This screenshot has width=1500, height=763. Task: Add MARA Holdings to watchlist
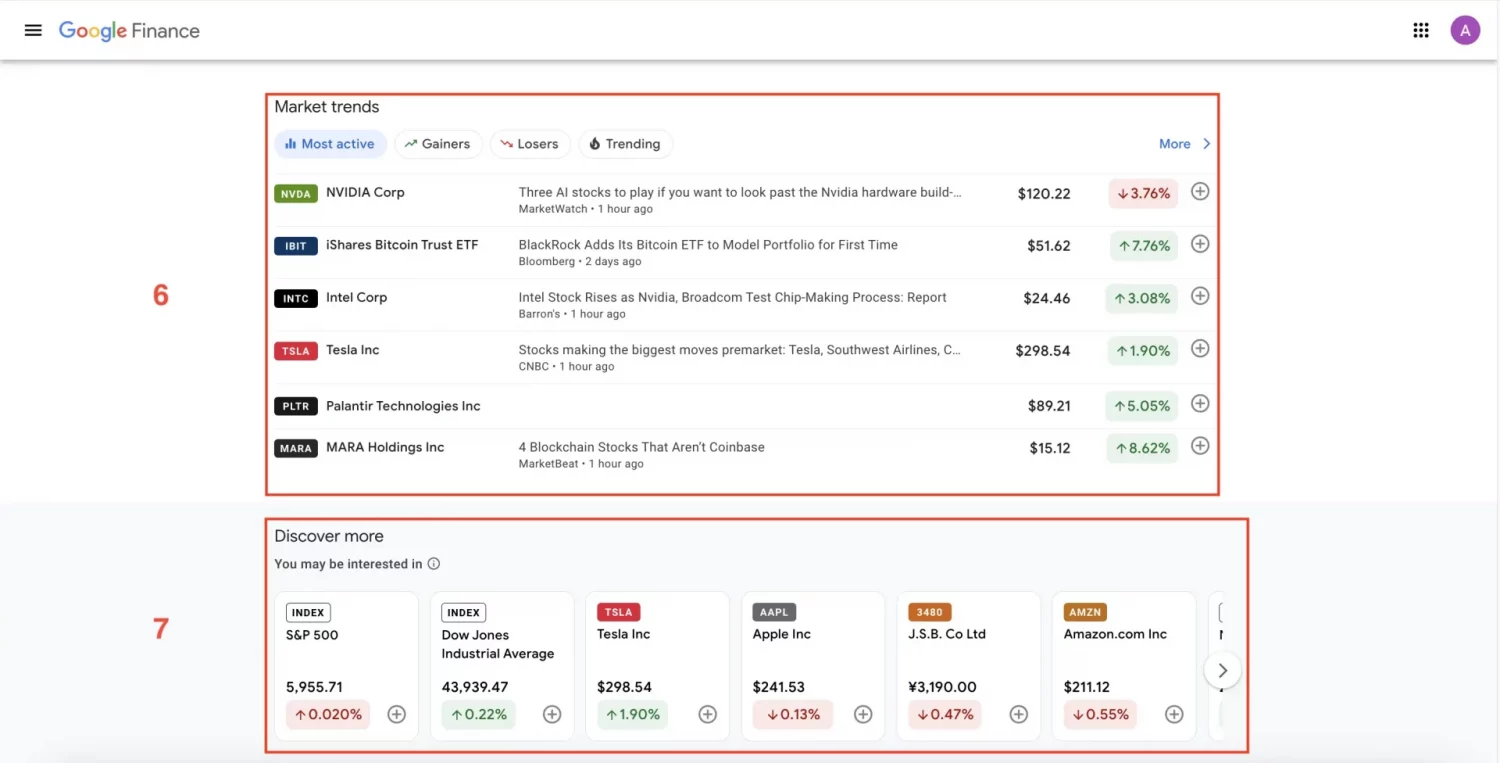pyautogui.click(x=1200, y=446)
